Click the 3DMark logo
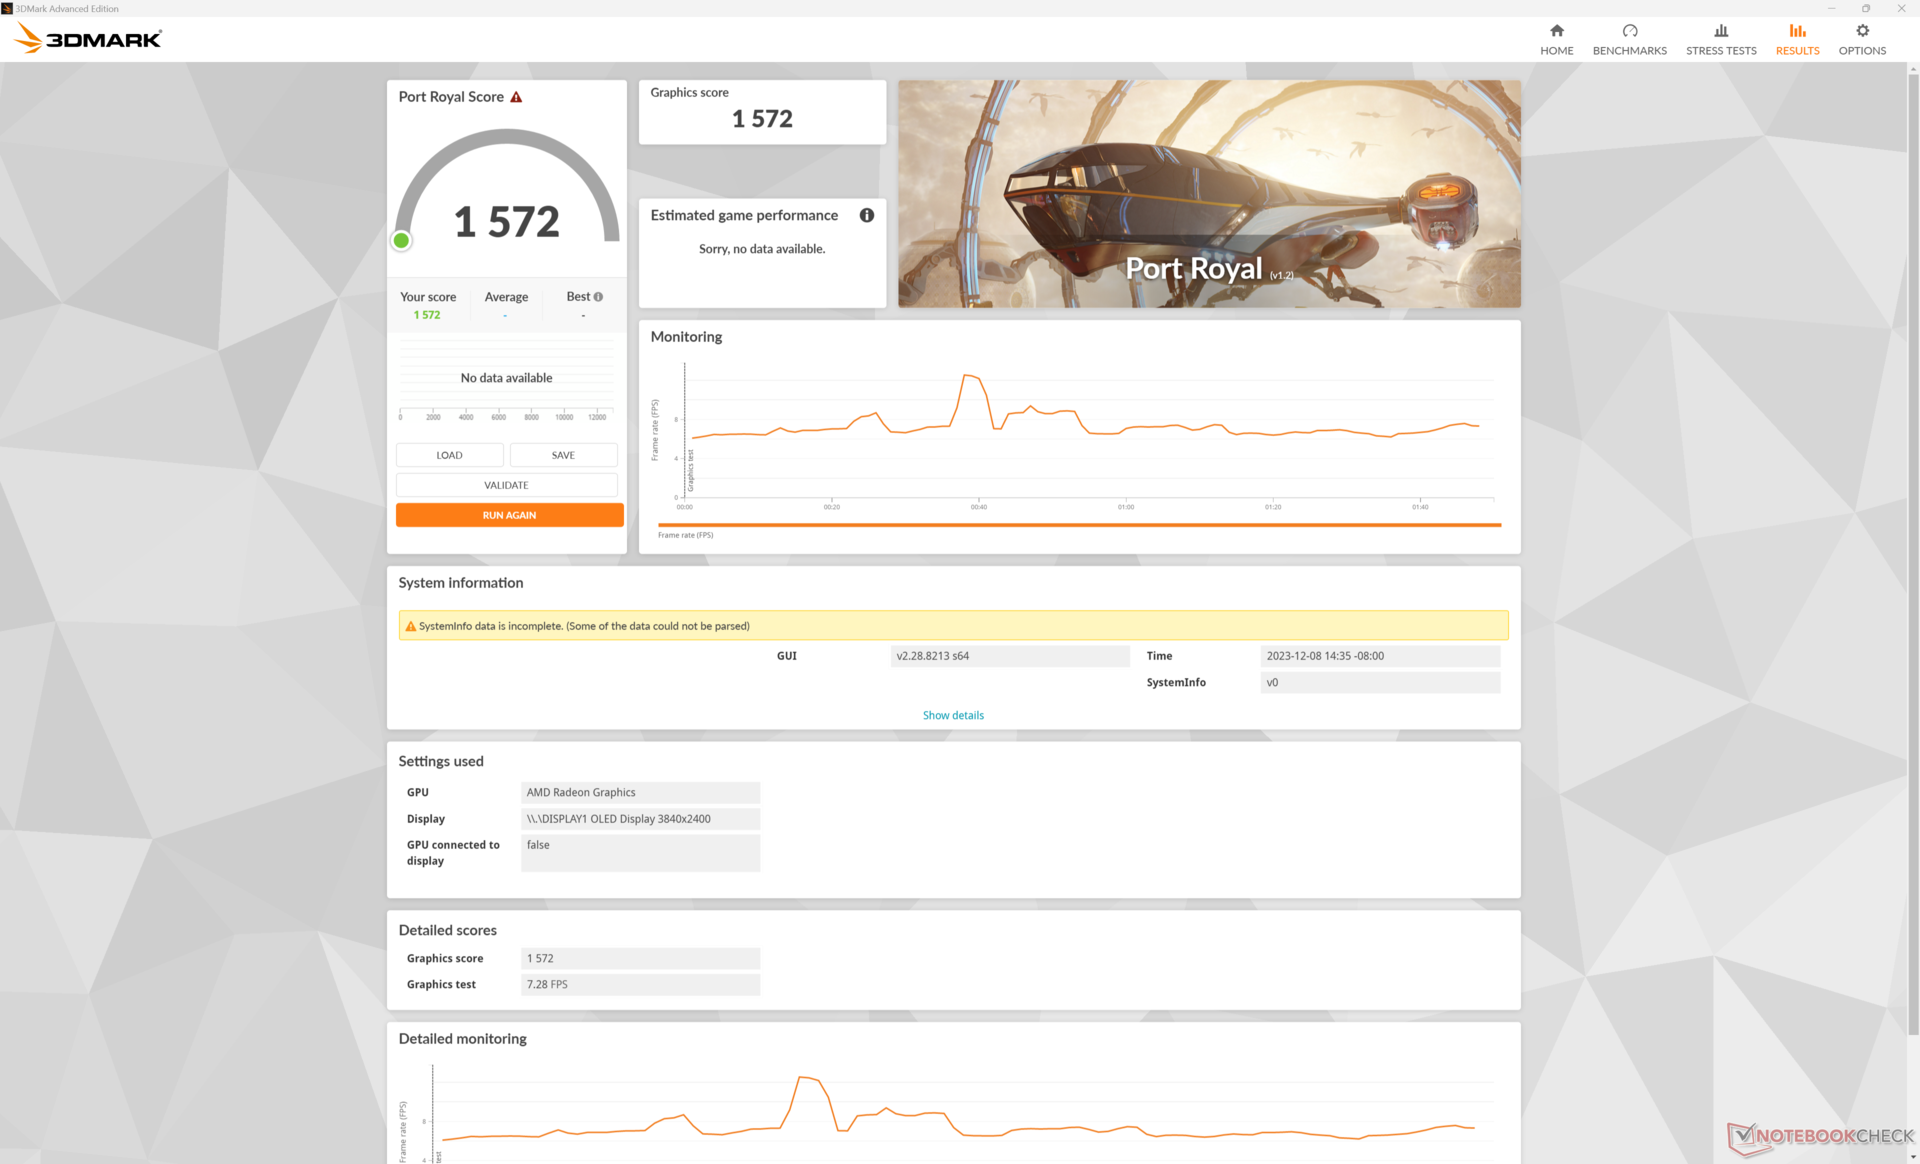 tap(89, 39)
